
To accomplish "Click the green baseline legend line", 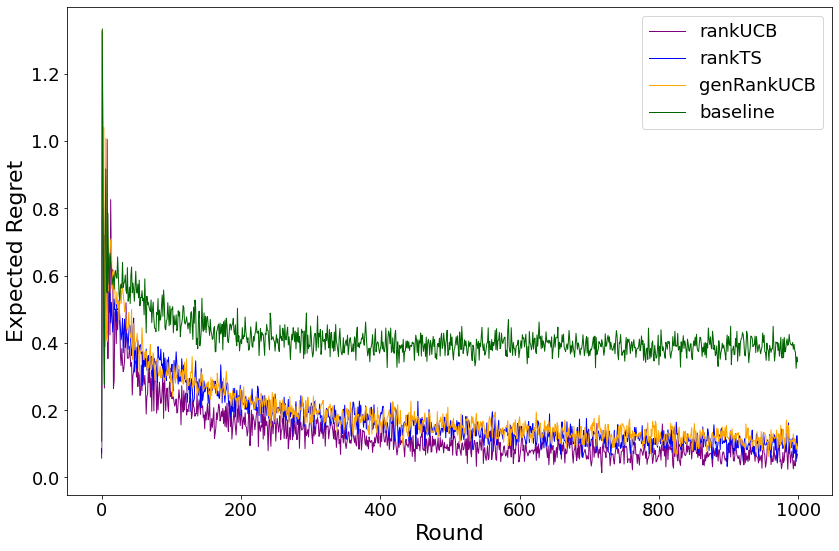I will pyautogui.click(x=667, y=112).
